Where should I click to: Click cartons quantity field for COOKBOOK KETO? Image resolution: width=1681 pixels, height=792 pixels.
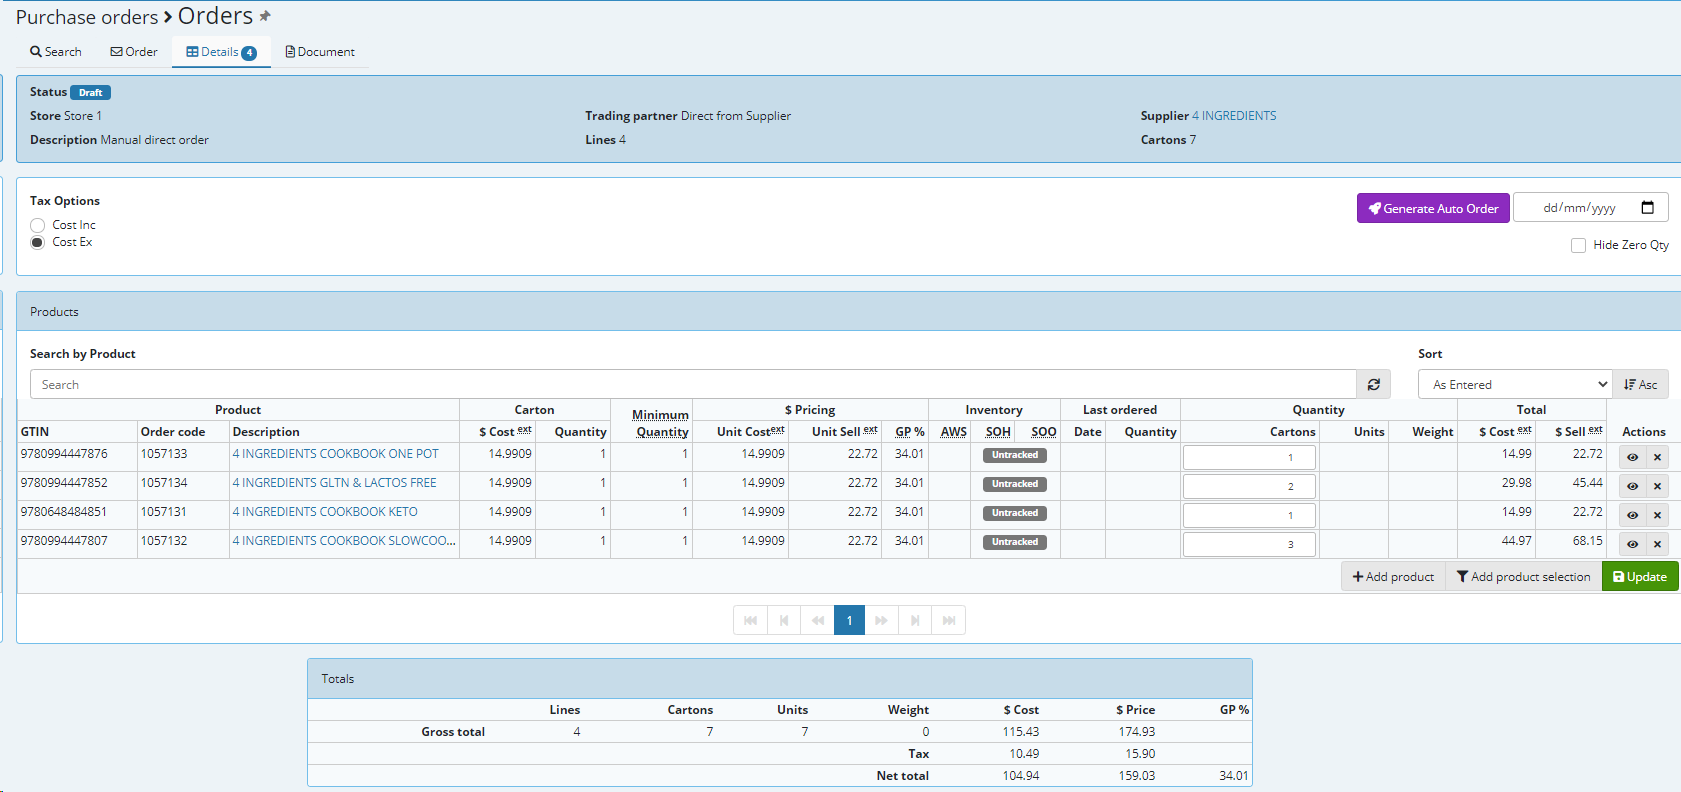(1249, 515)
